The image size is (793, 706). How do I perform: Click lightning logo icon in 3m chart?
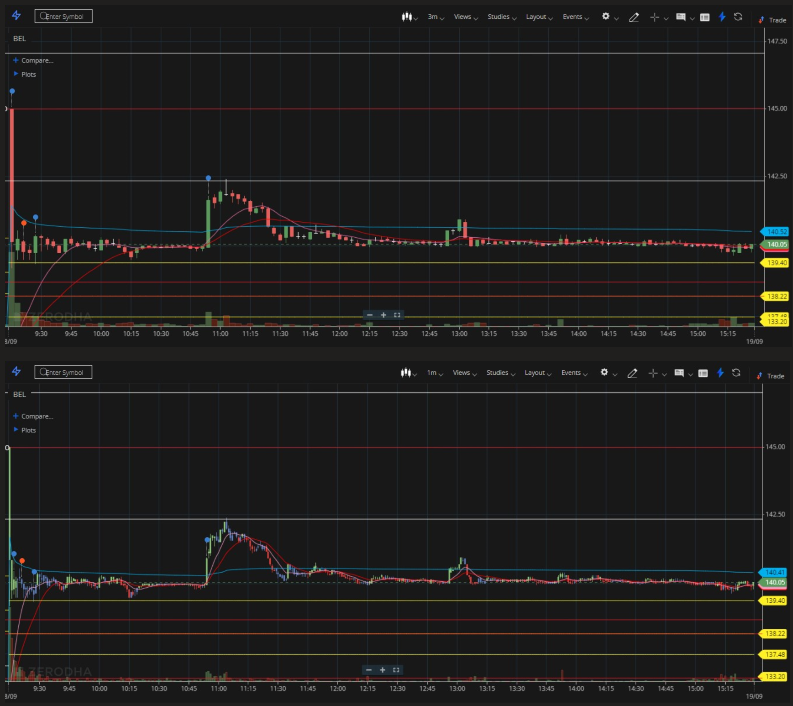(x=16, y=16)
